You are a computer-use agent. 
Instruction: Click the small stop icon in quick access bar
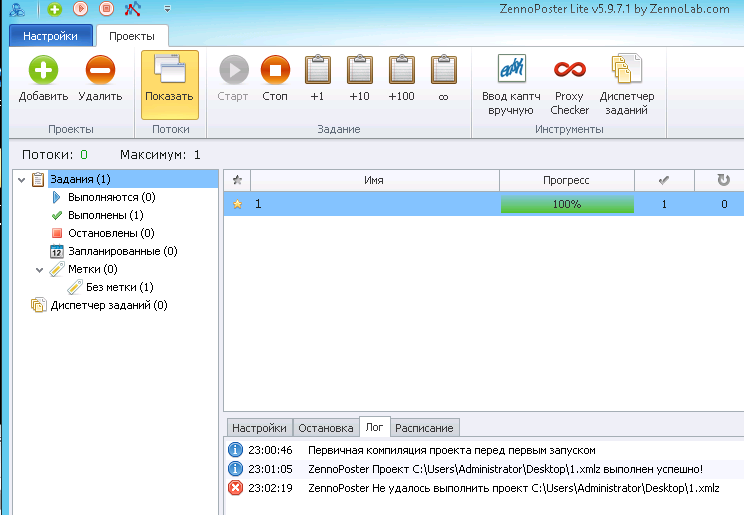point(106,9)
